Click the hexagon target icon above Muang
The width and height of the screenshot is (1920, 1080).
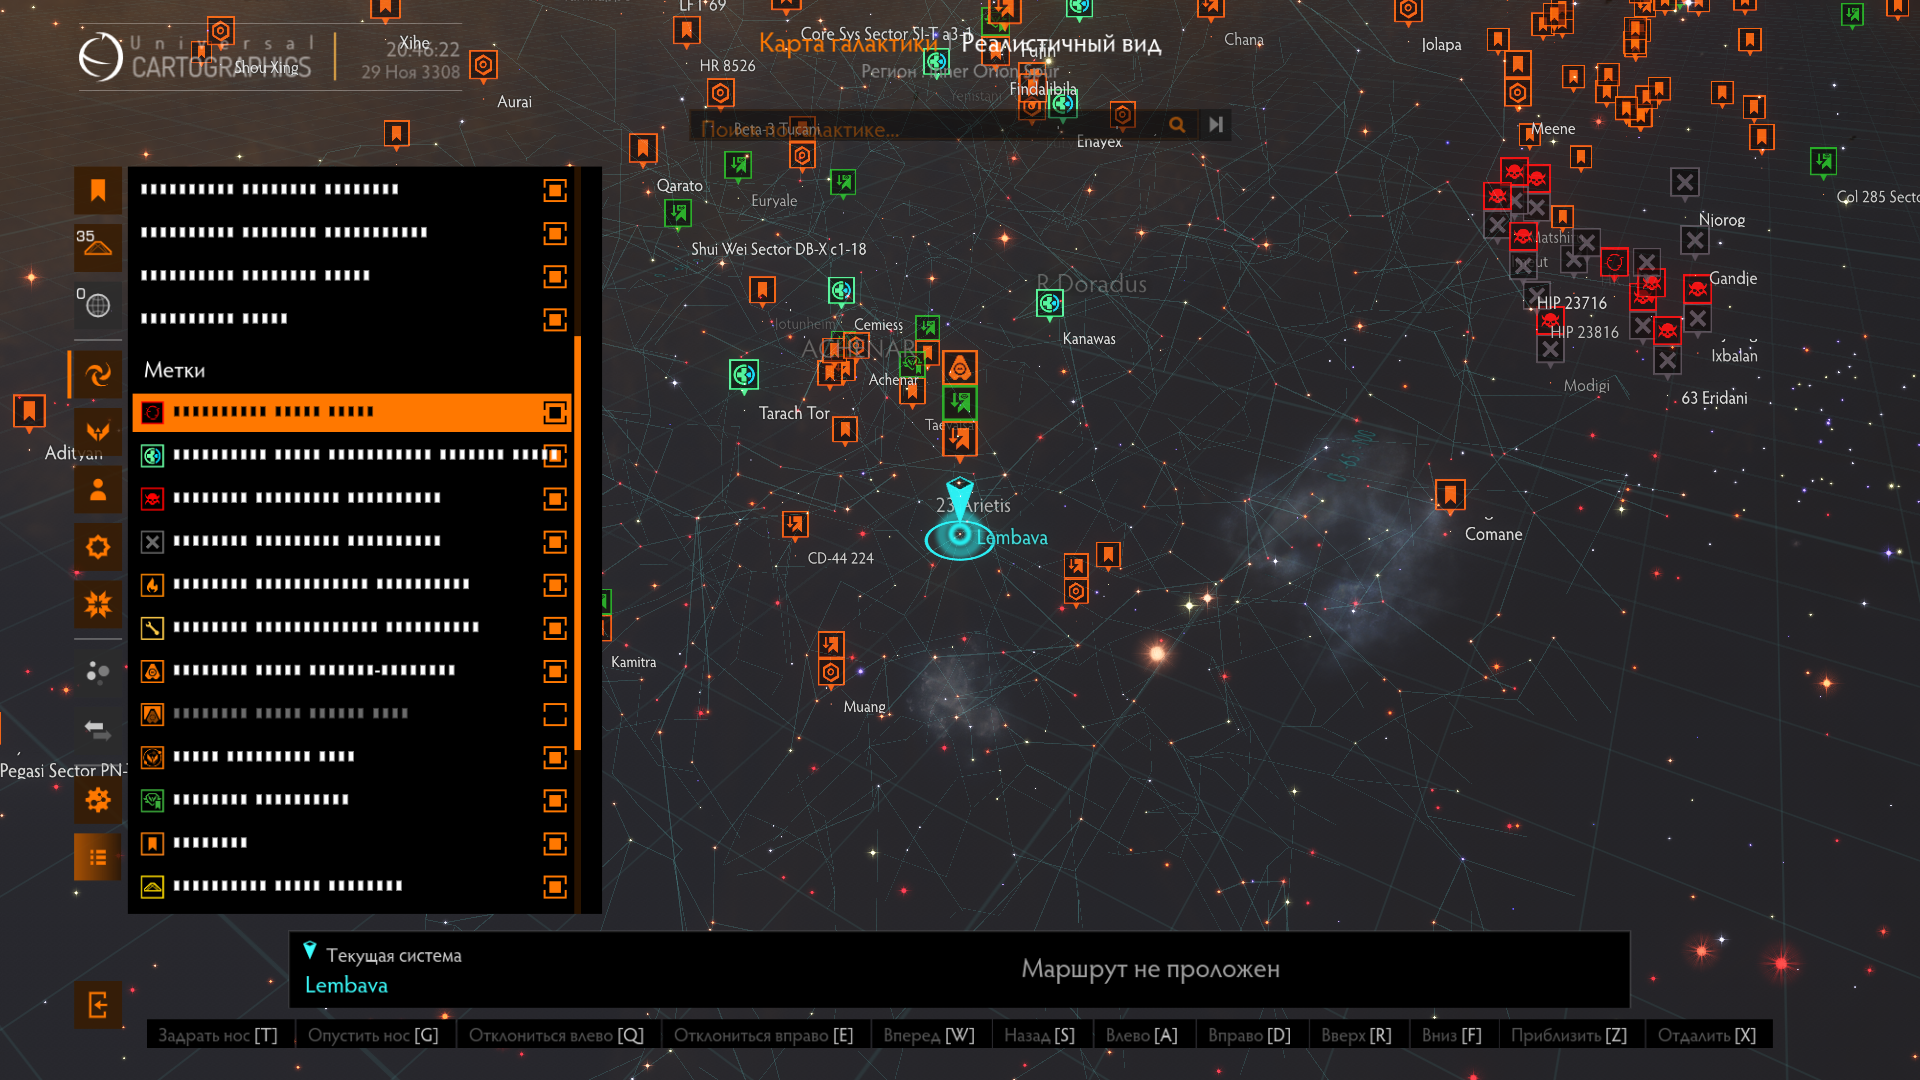[831, 673]
